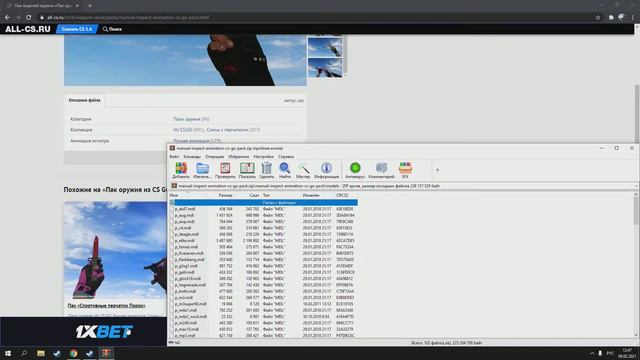The height and width of the screenshot is (360, 640).
Task: Click the Скины с перчатками link
Action: click(227, 130)
